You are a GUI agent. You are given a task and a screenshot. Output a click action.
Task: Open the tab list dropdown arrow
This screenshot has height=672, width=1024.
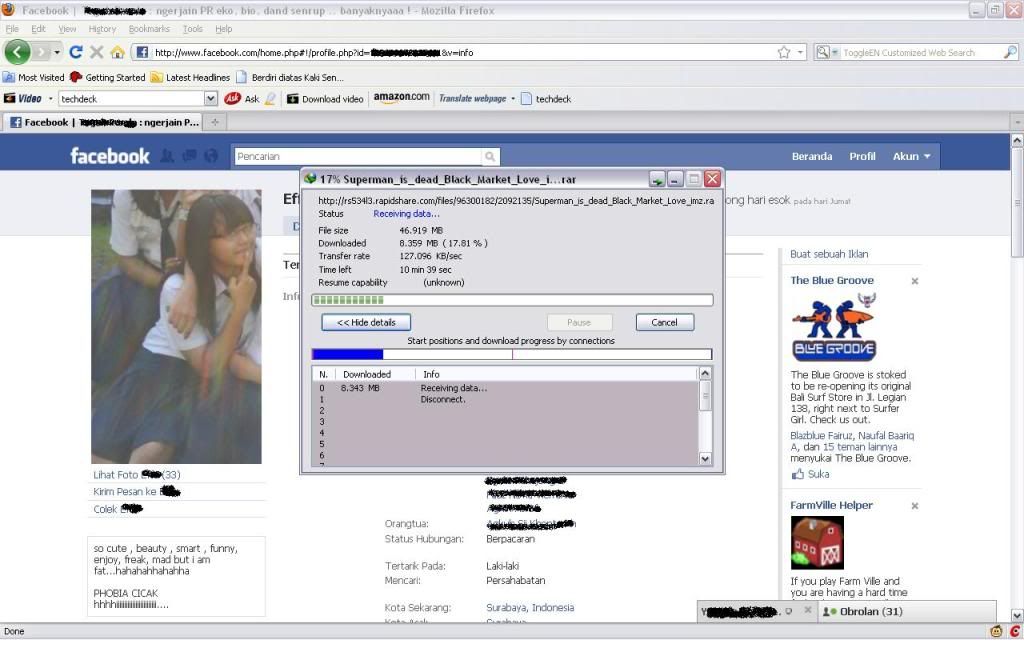click(1017, 122)
